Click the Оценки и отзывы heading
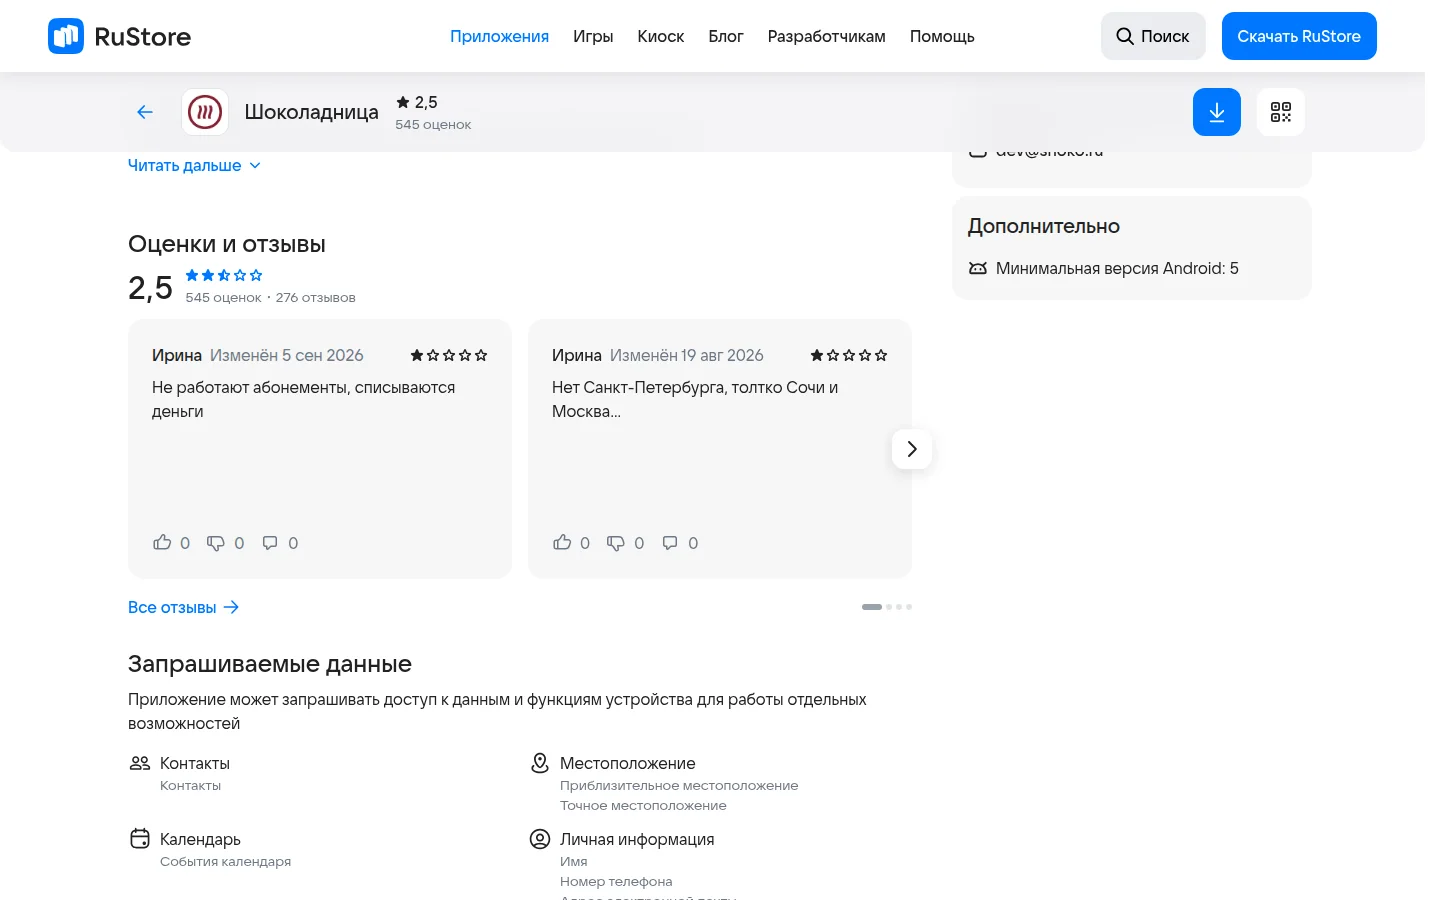1440x900 pixels. point(227,244)
